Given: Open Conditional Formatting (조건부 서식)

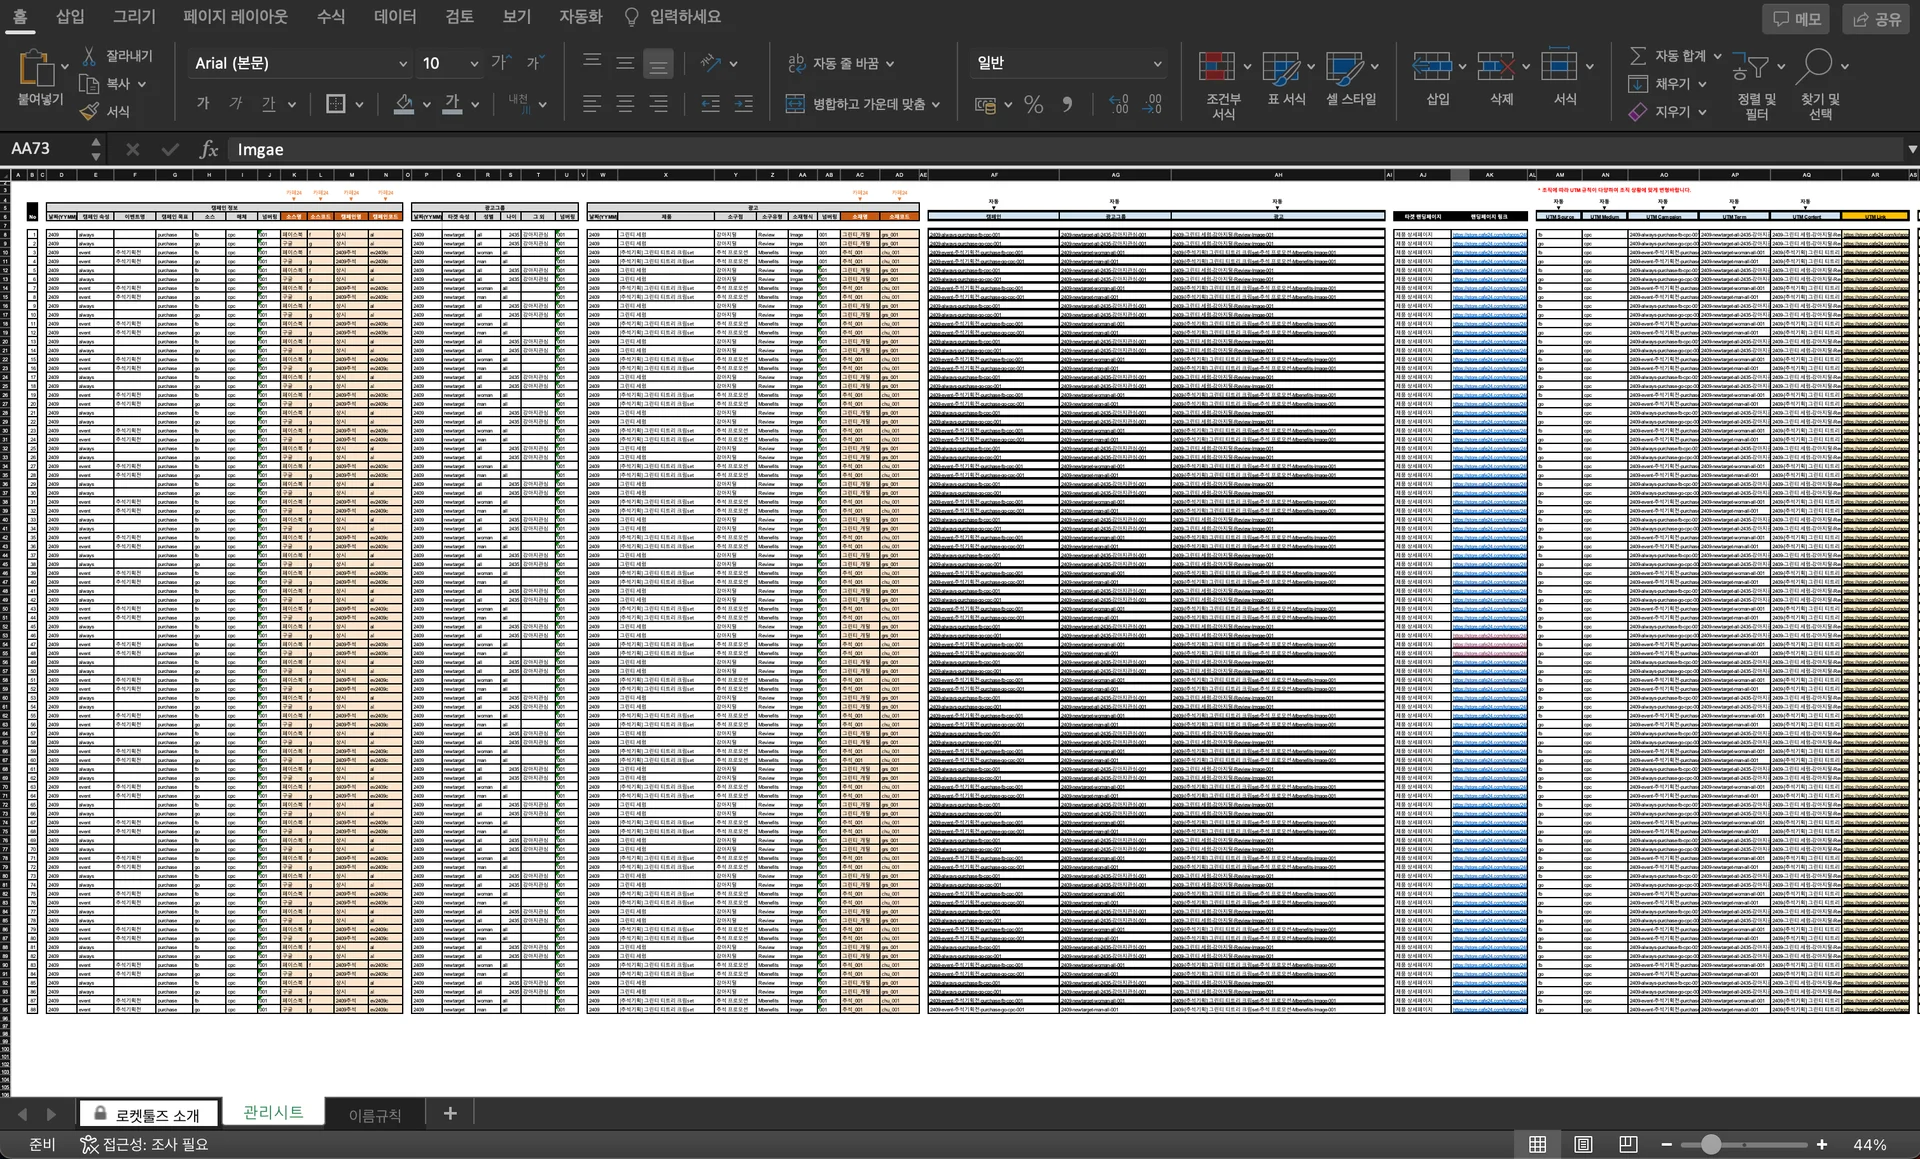Looking at the screenshot, I should [x=1217, y=68].
